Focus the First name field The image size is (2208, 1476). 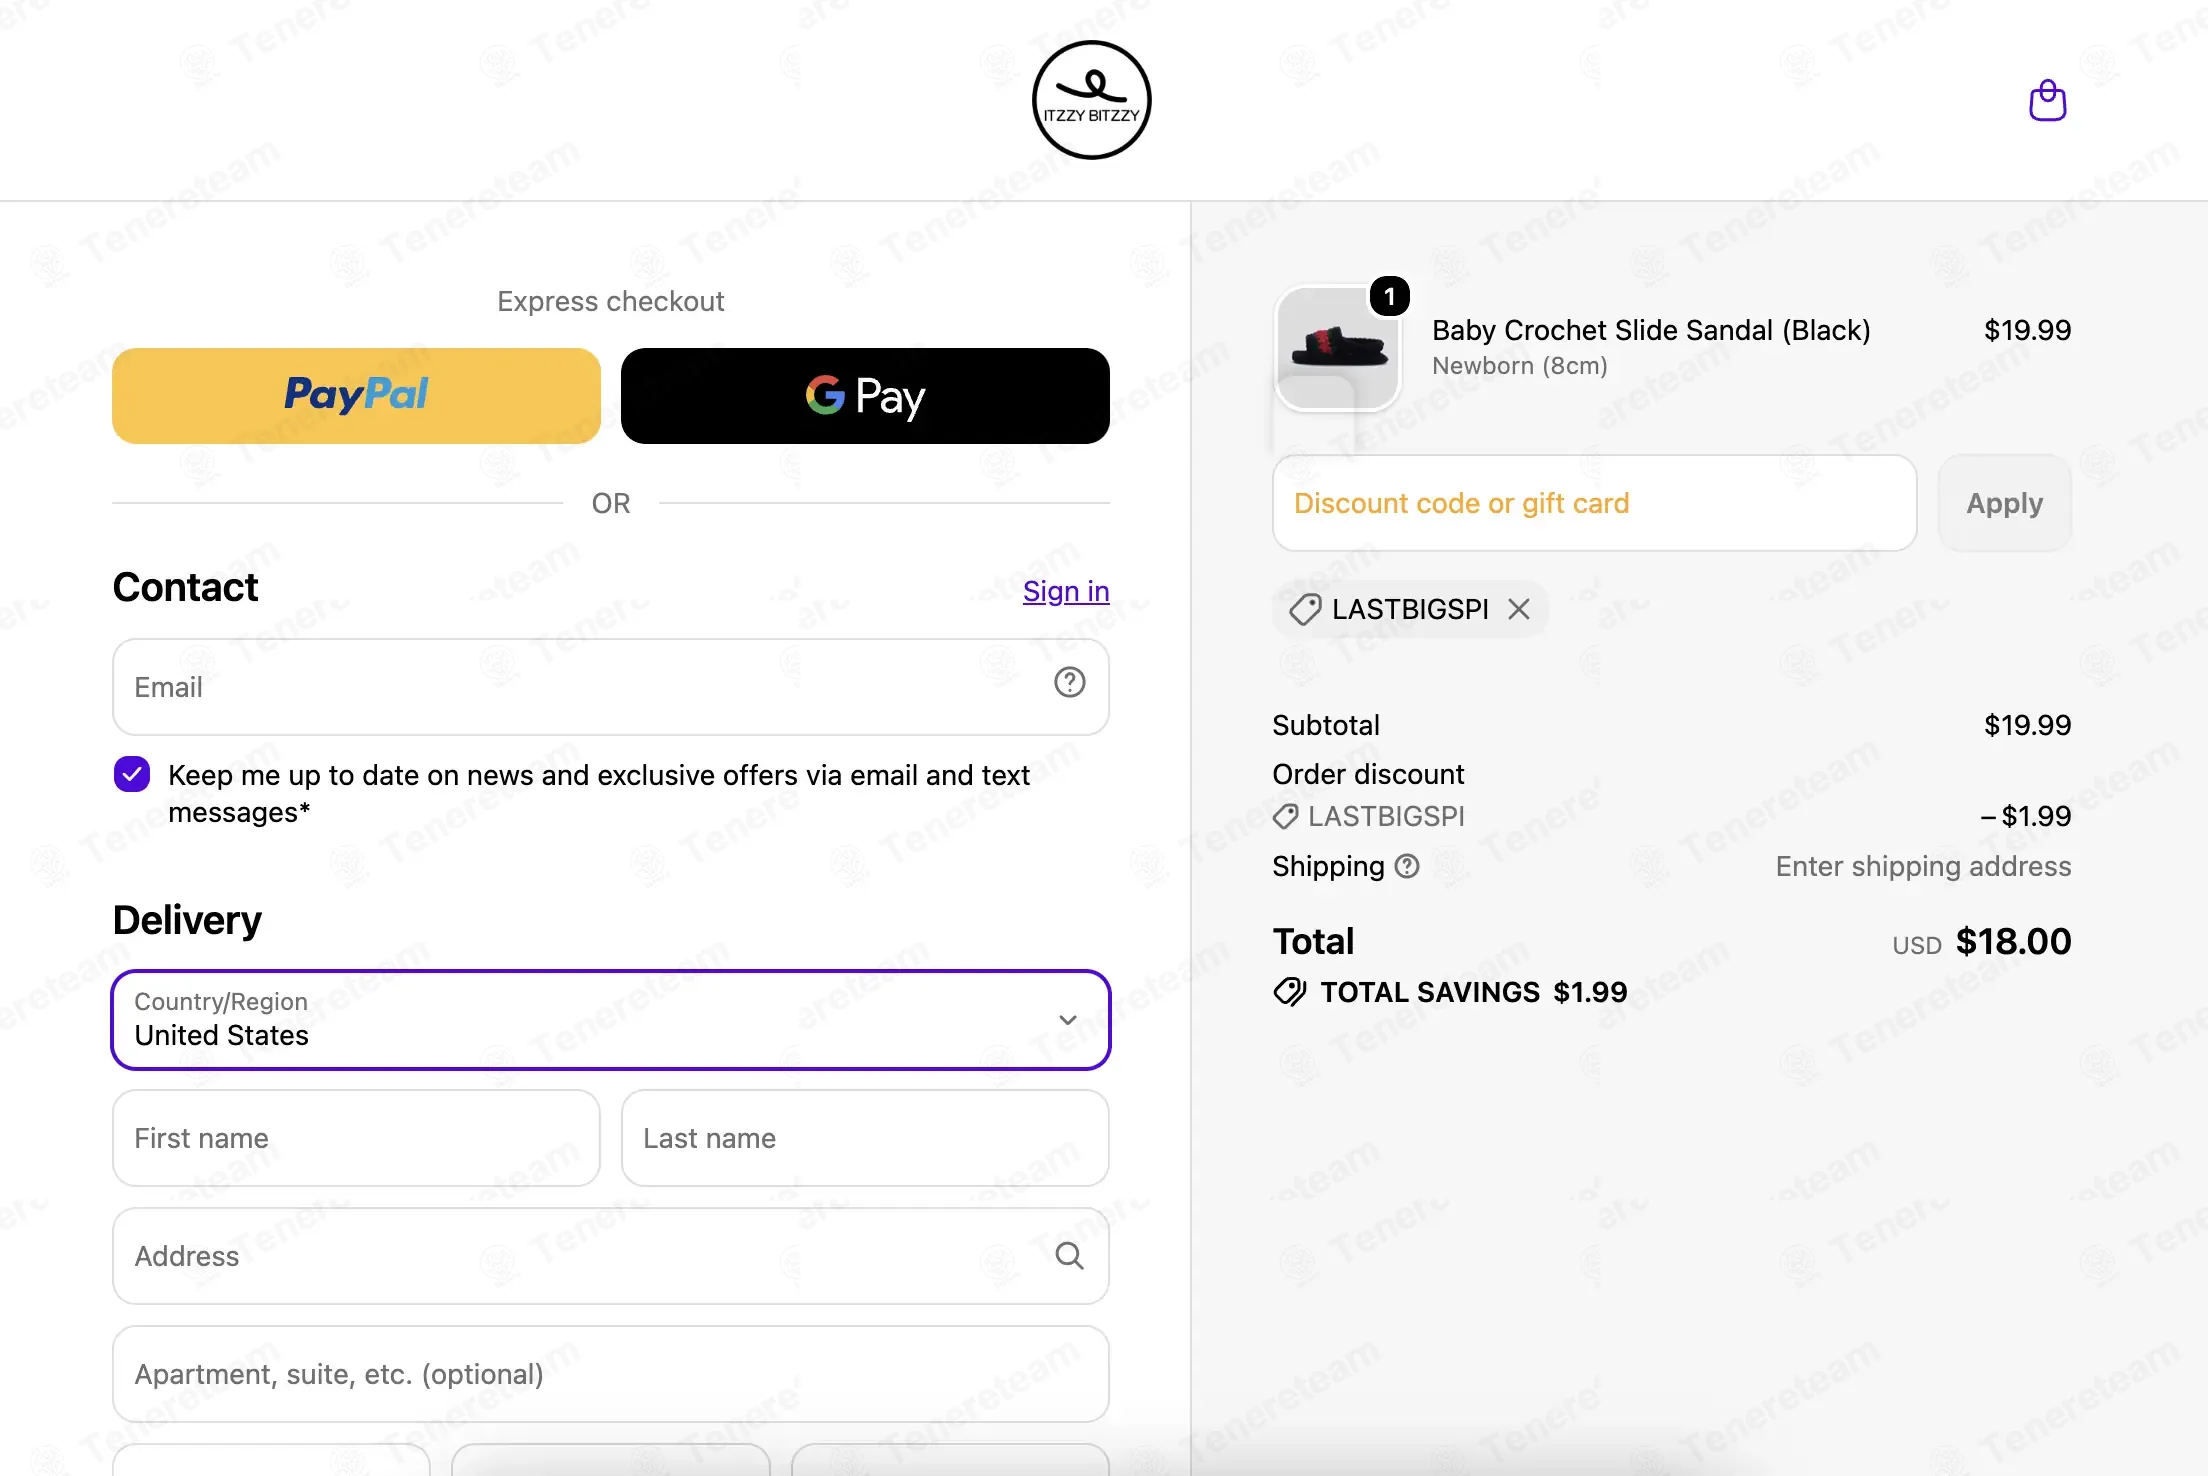(x=356, y=1138)
